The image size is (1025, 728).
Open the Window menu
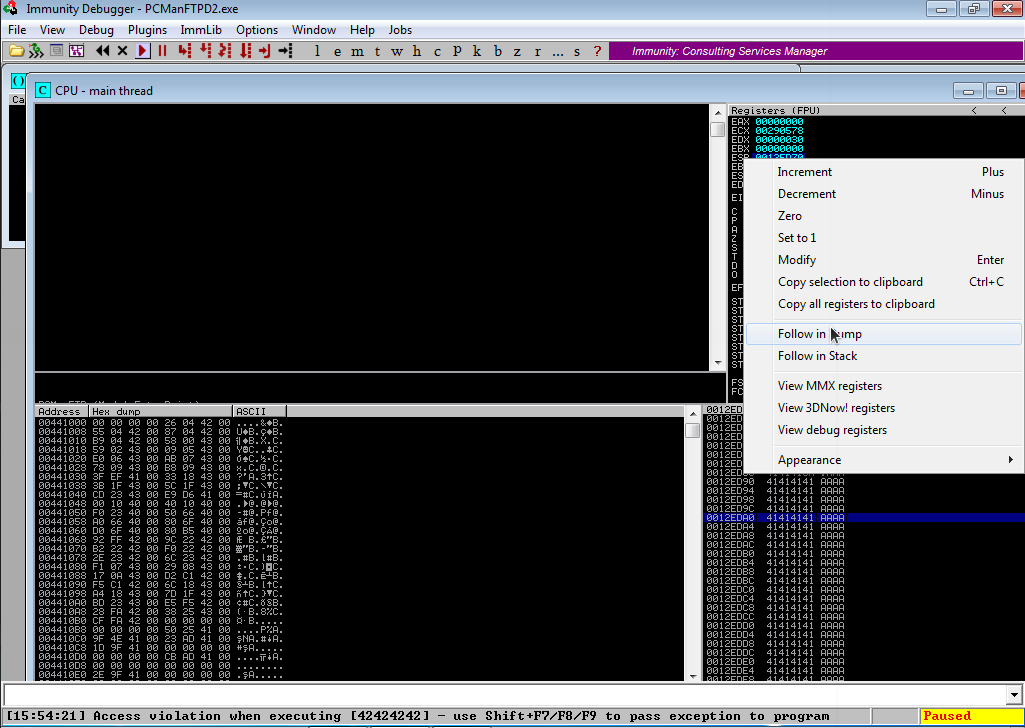tap(314, 30)
